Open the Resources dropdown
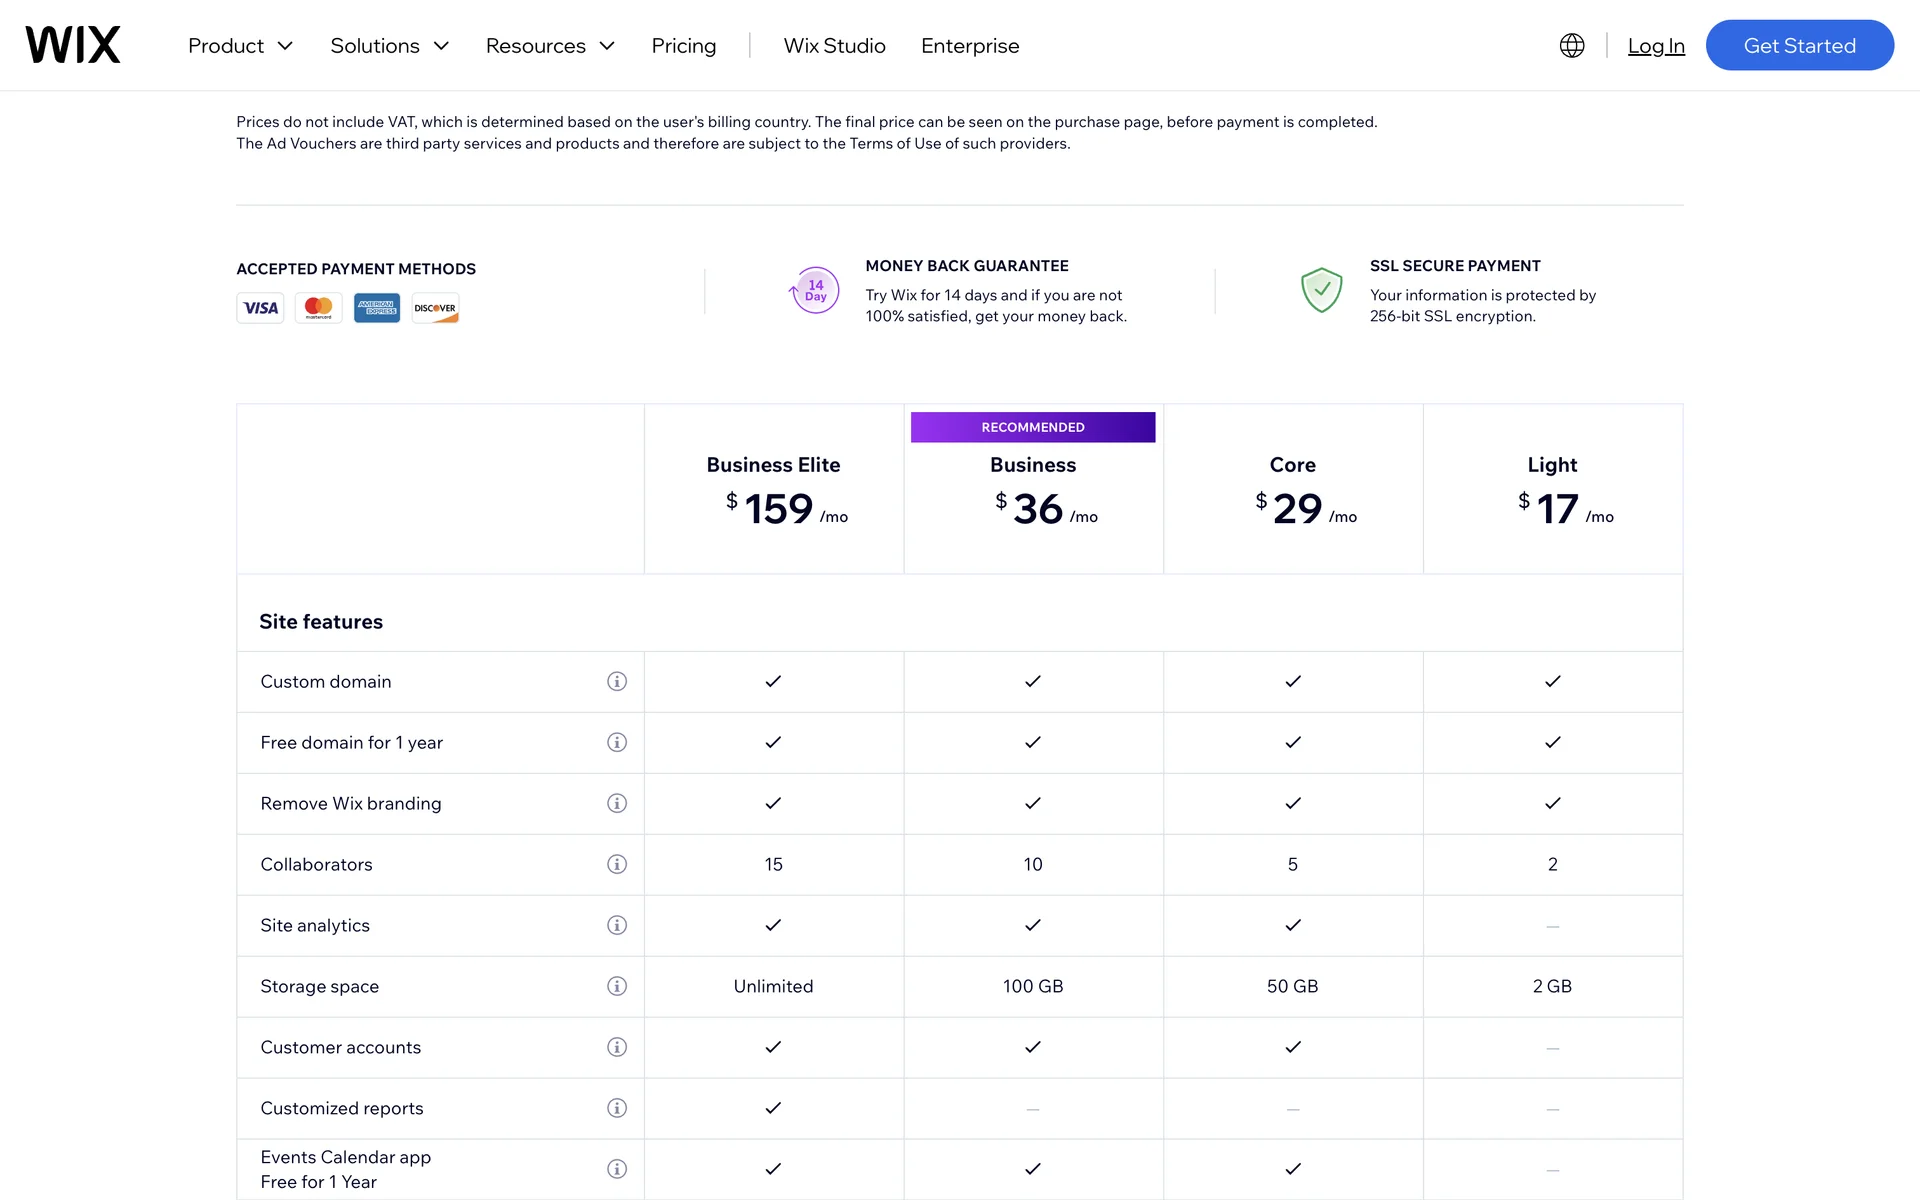 coord(549,46)
